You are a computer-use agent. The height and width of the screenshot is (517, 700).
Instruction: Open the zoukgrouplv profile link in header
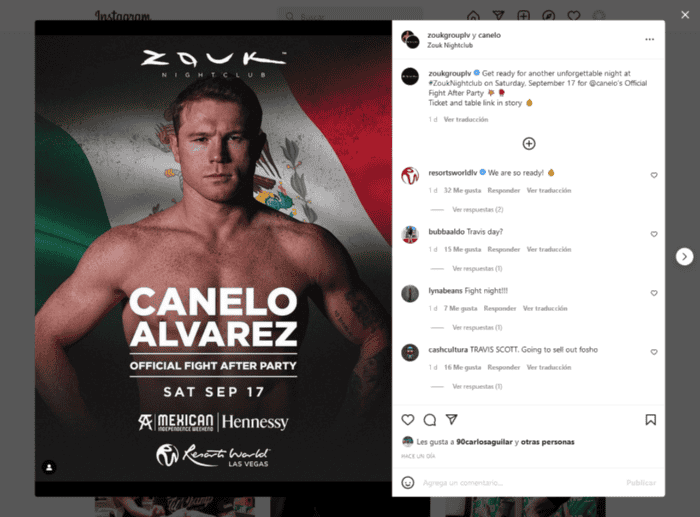(449, 35)
